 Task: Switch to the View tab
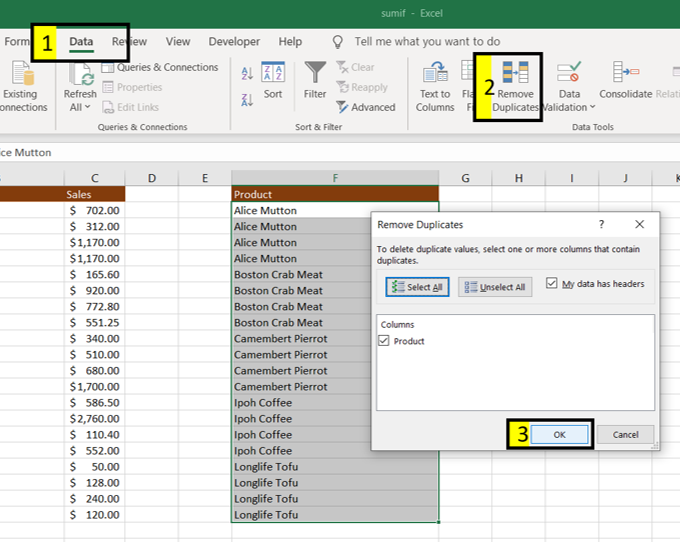tap(178, 42)
